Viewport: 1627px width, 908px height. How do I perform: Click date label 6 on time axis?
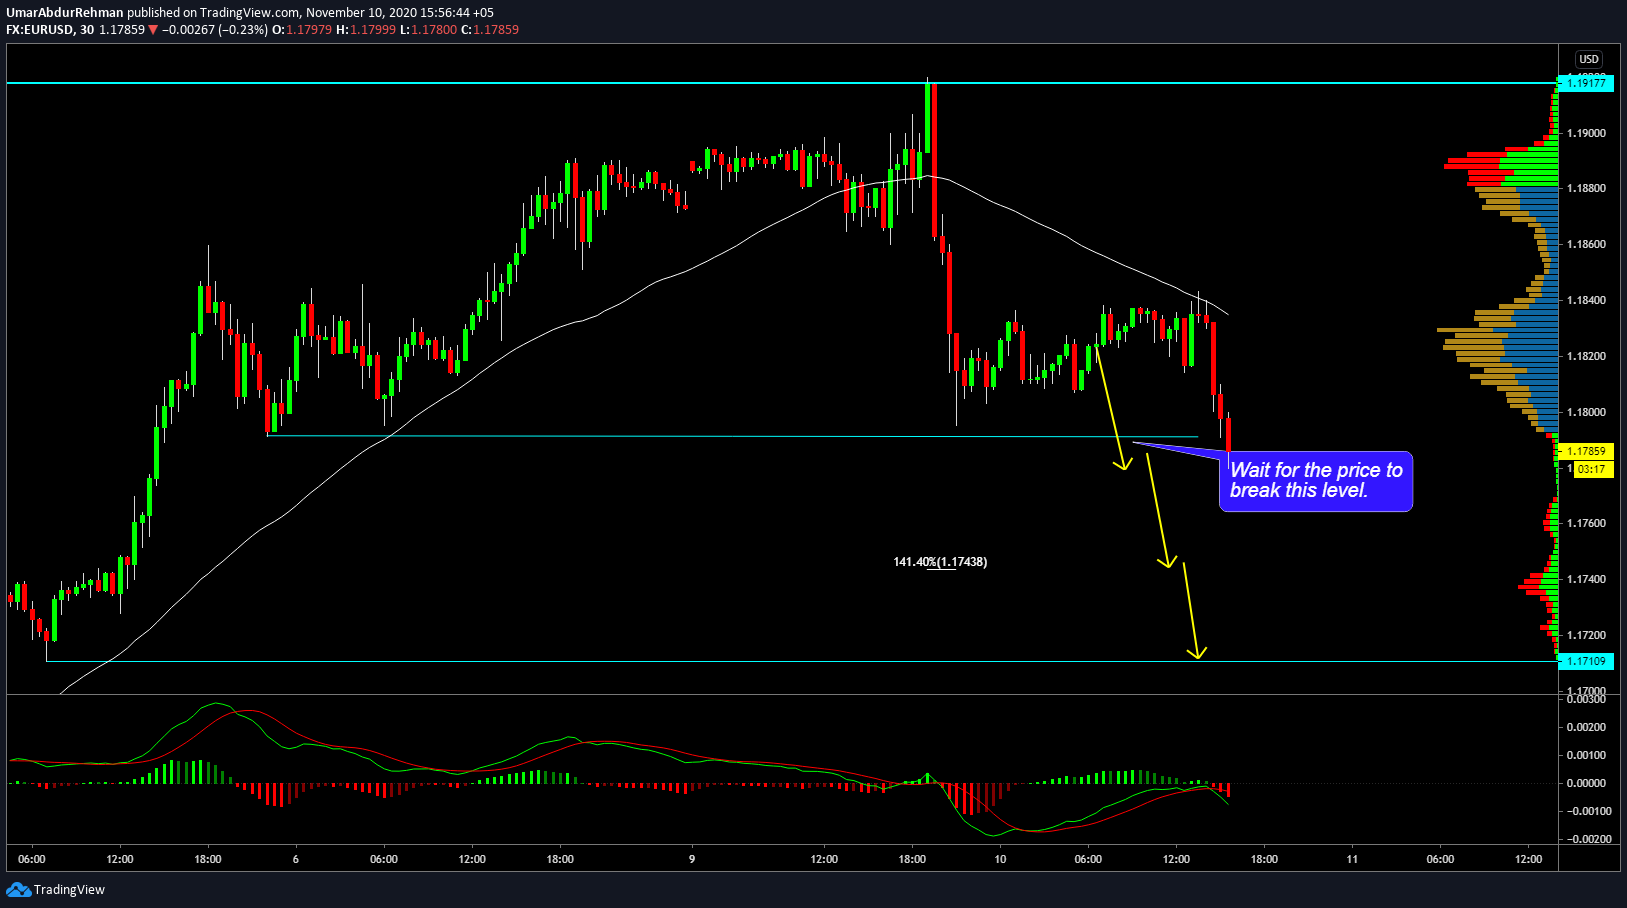coord(296,859)
